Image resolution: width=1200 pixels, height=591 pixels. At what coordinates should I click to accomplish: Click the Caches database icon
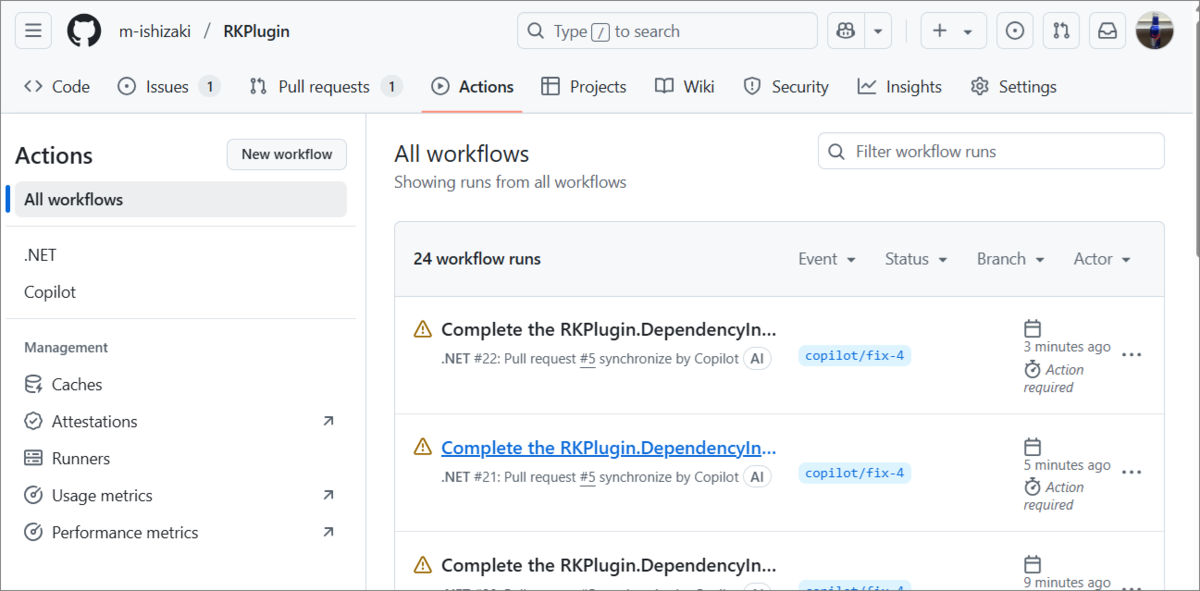(33, 384)
